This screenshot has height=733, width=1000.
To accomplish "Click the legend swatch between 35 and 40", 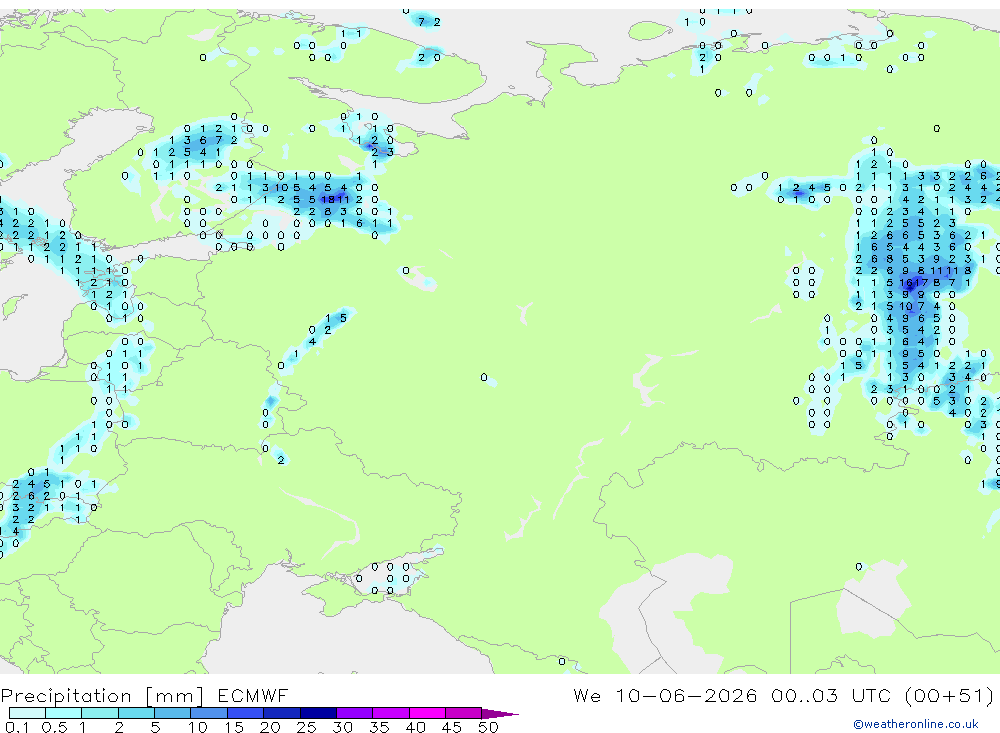I will pyautogui.click(x=391, y=713).
